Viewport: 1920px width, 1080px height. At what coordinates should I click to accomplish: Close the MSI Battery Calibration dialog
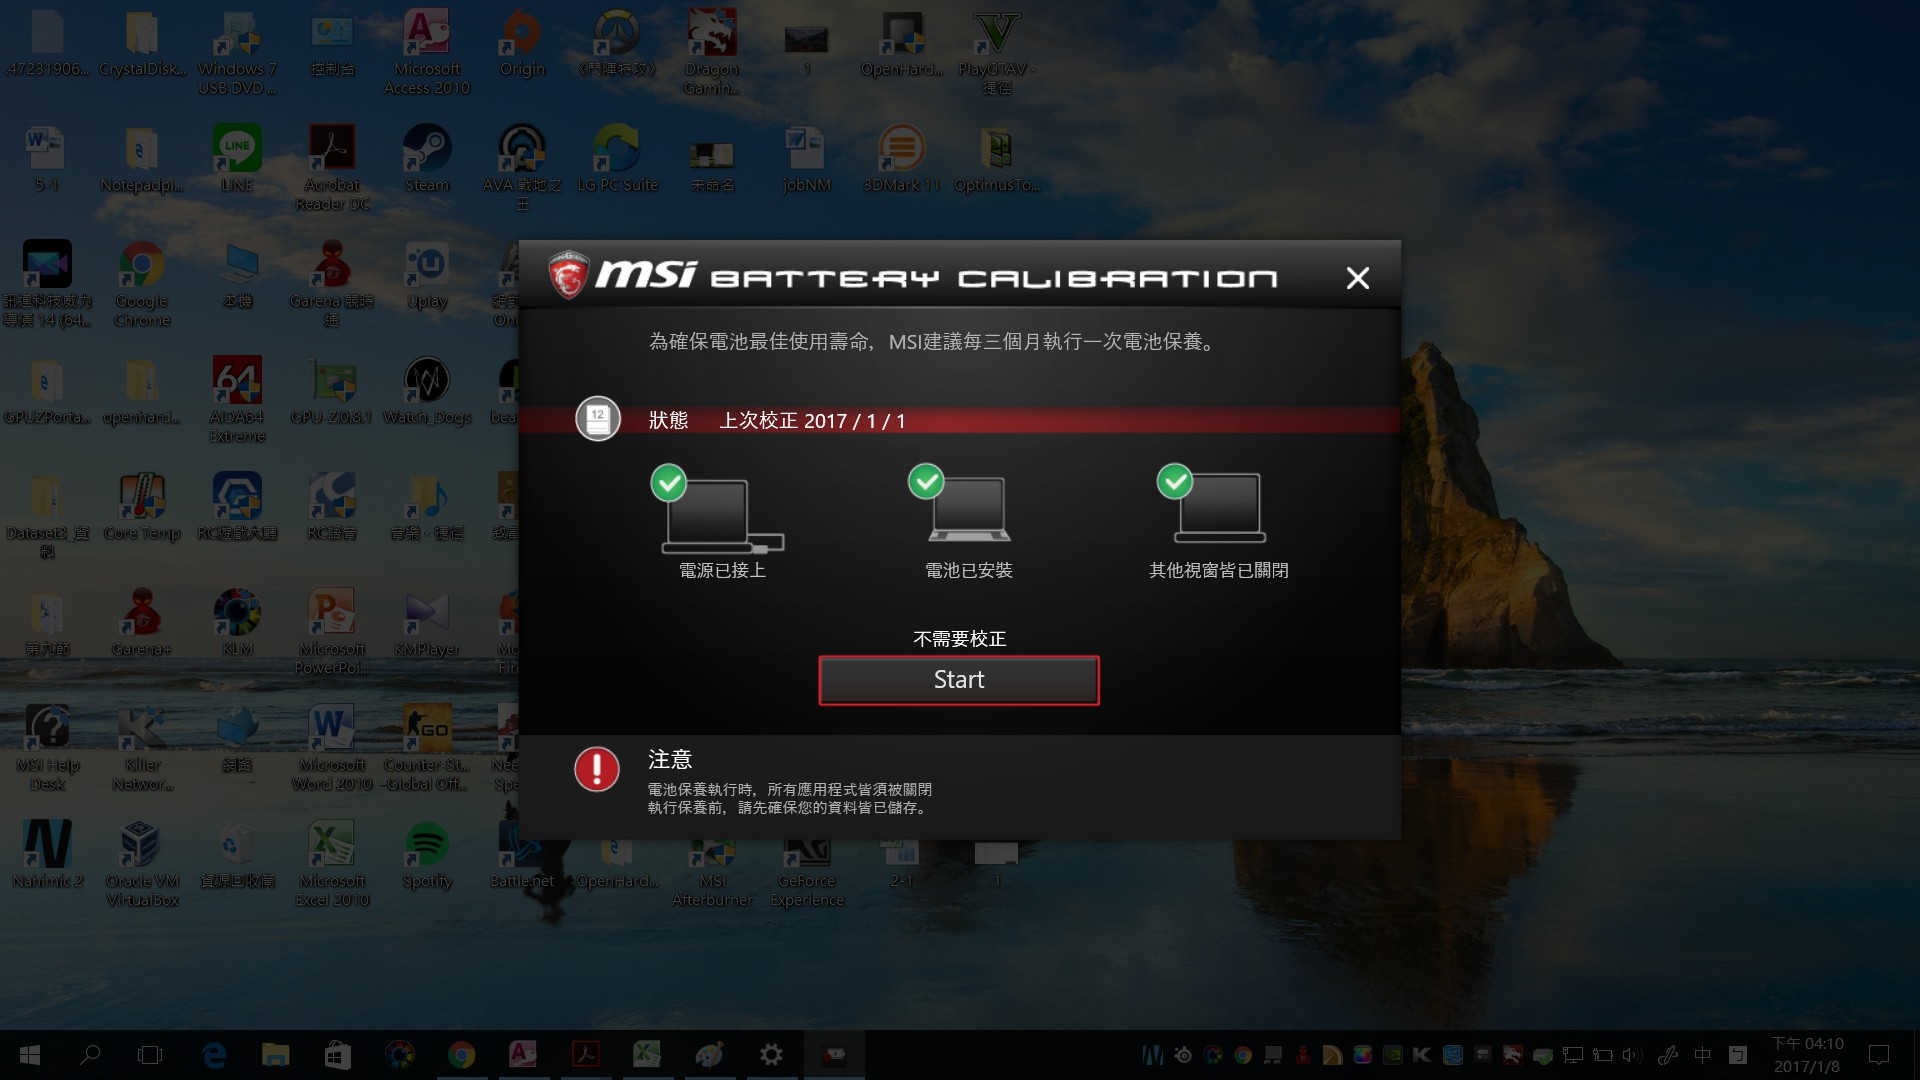coord(1357,278)
